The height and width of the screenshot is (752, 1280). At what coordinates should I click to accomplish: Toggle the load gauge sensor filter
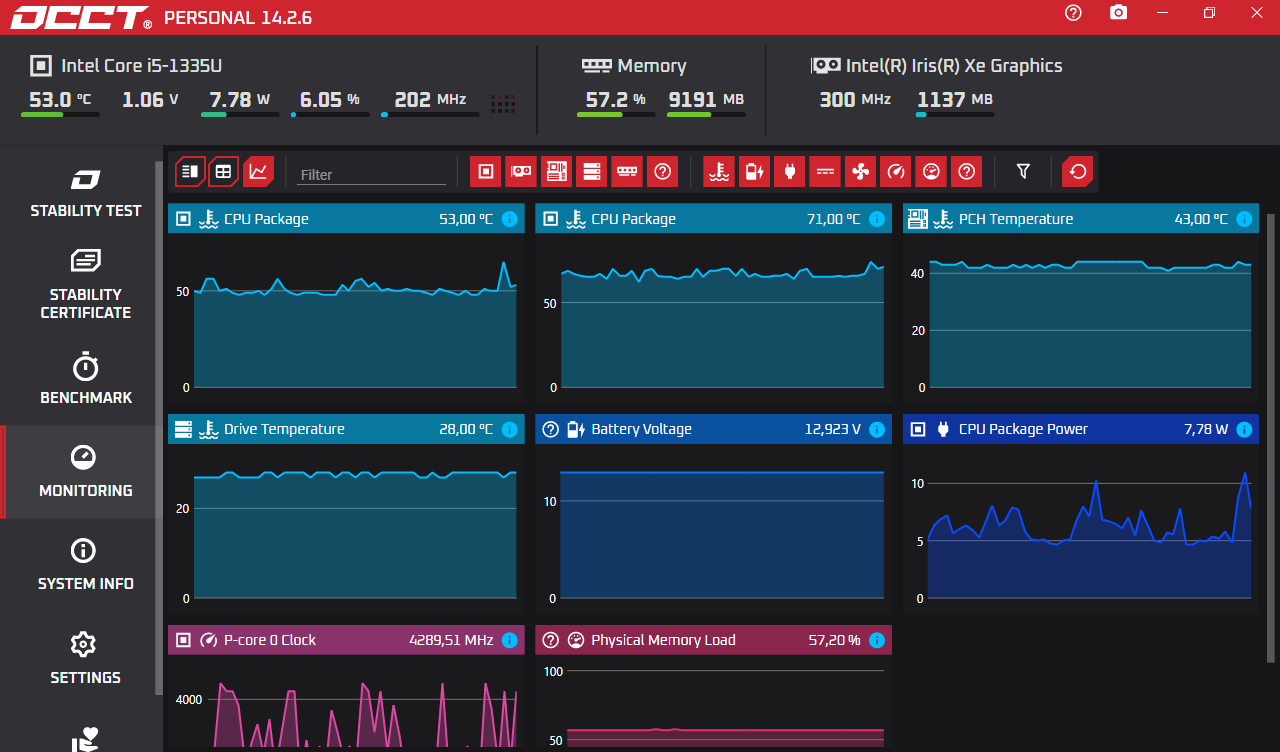[x=931, y=172]
